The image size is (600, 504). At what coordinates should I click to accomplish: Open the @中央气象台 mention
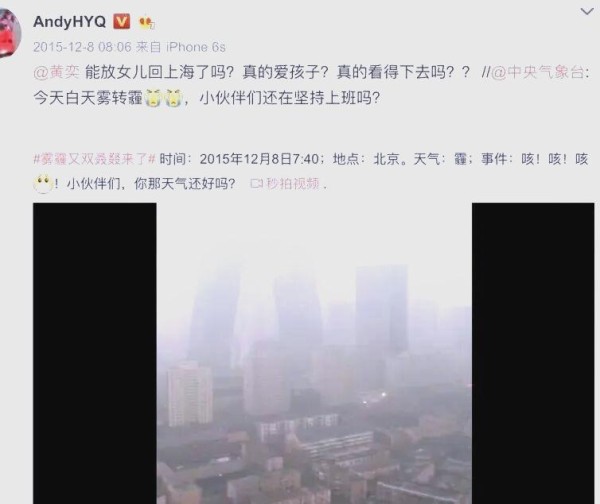pos(537,72)
